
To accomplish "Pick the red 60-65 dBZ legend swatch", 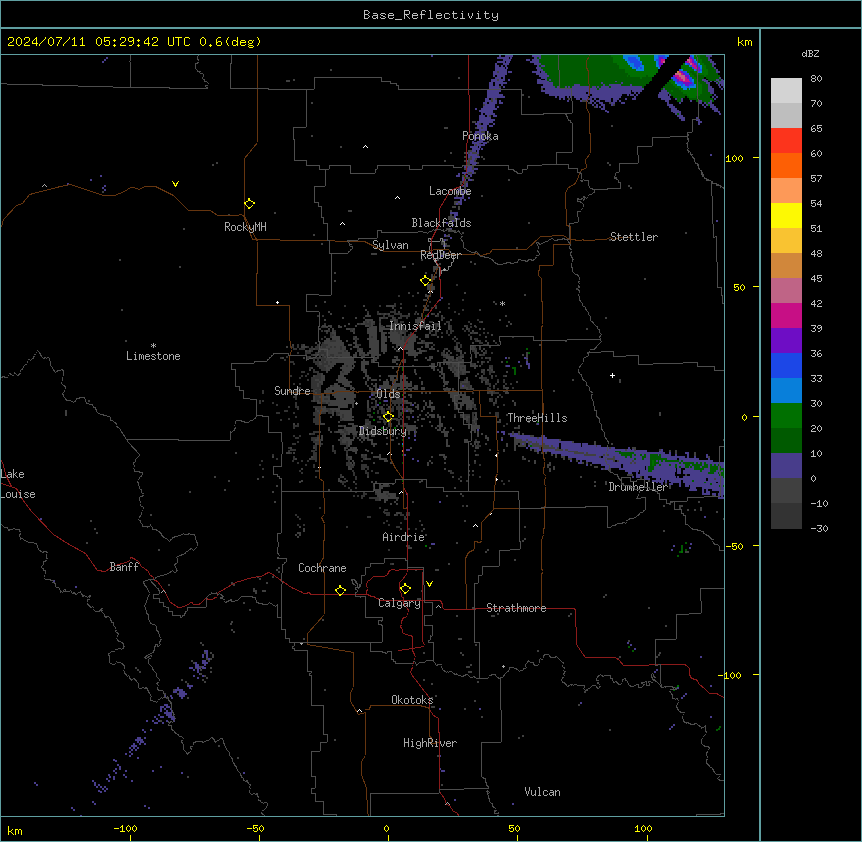I will 786,140.
